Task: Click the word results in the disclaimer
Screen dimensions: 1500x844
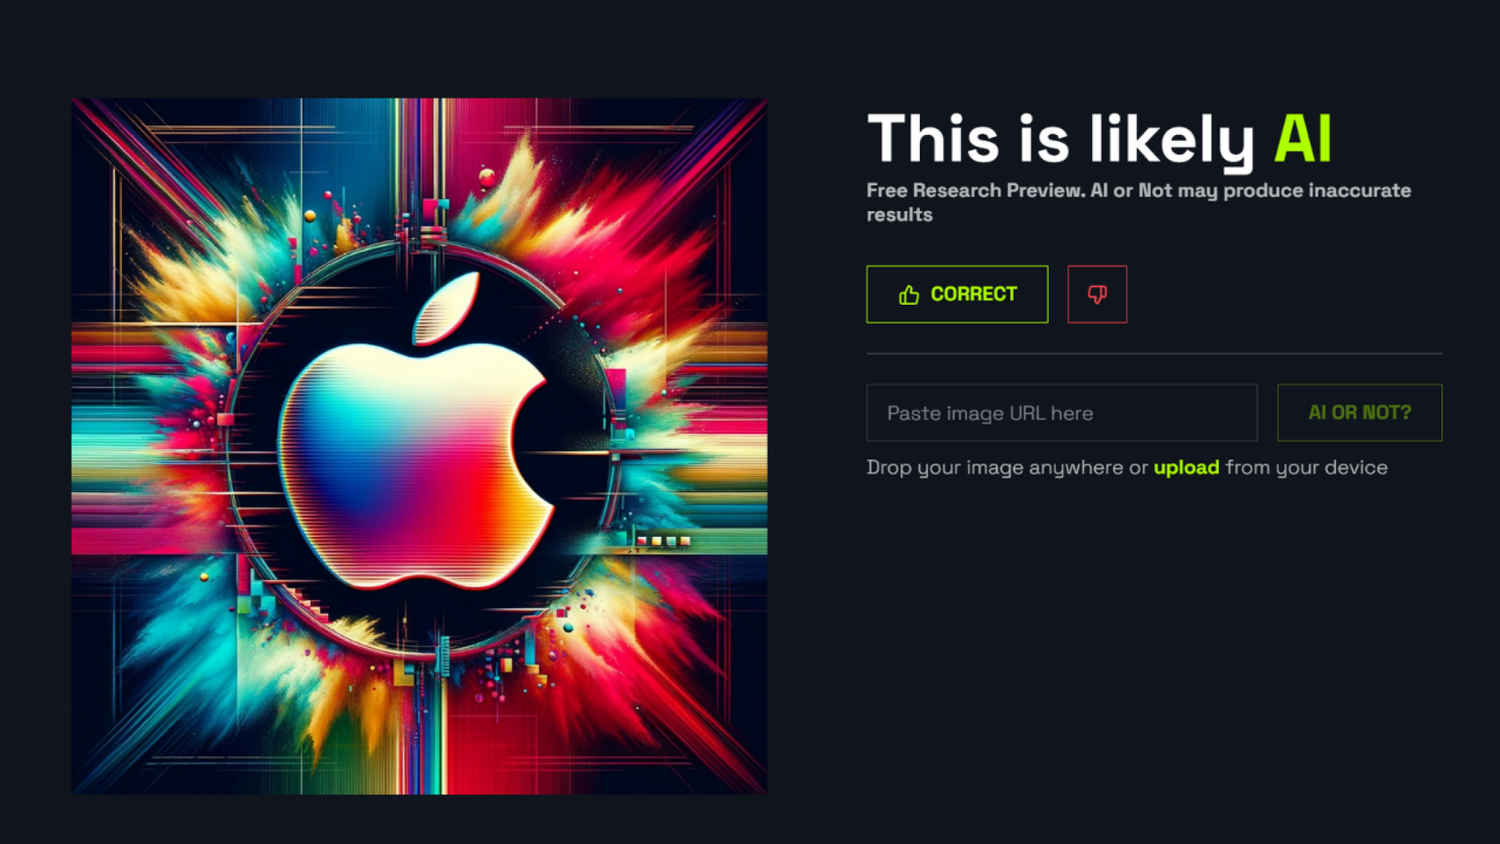Action: 899,215
